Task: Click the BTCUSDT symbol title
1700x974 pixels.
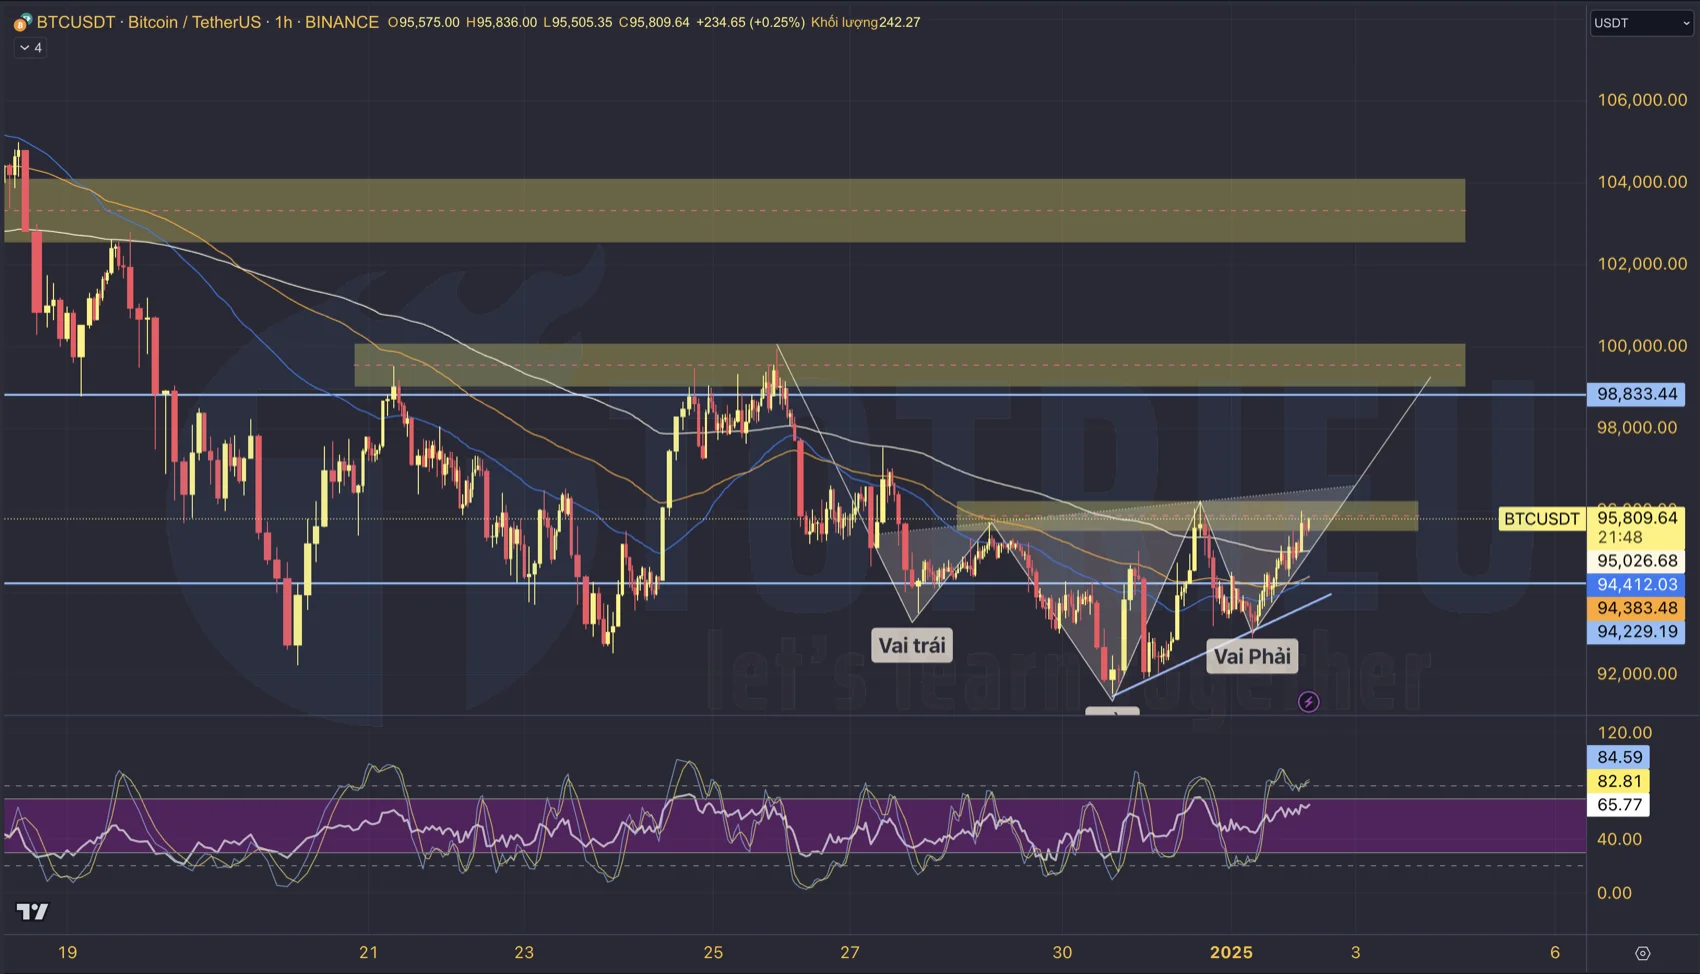Action: click(x=76, y=22)
